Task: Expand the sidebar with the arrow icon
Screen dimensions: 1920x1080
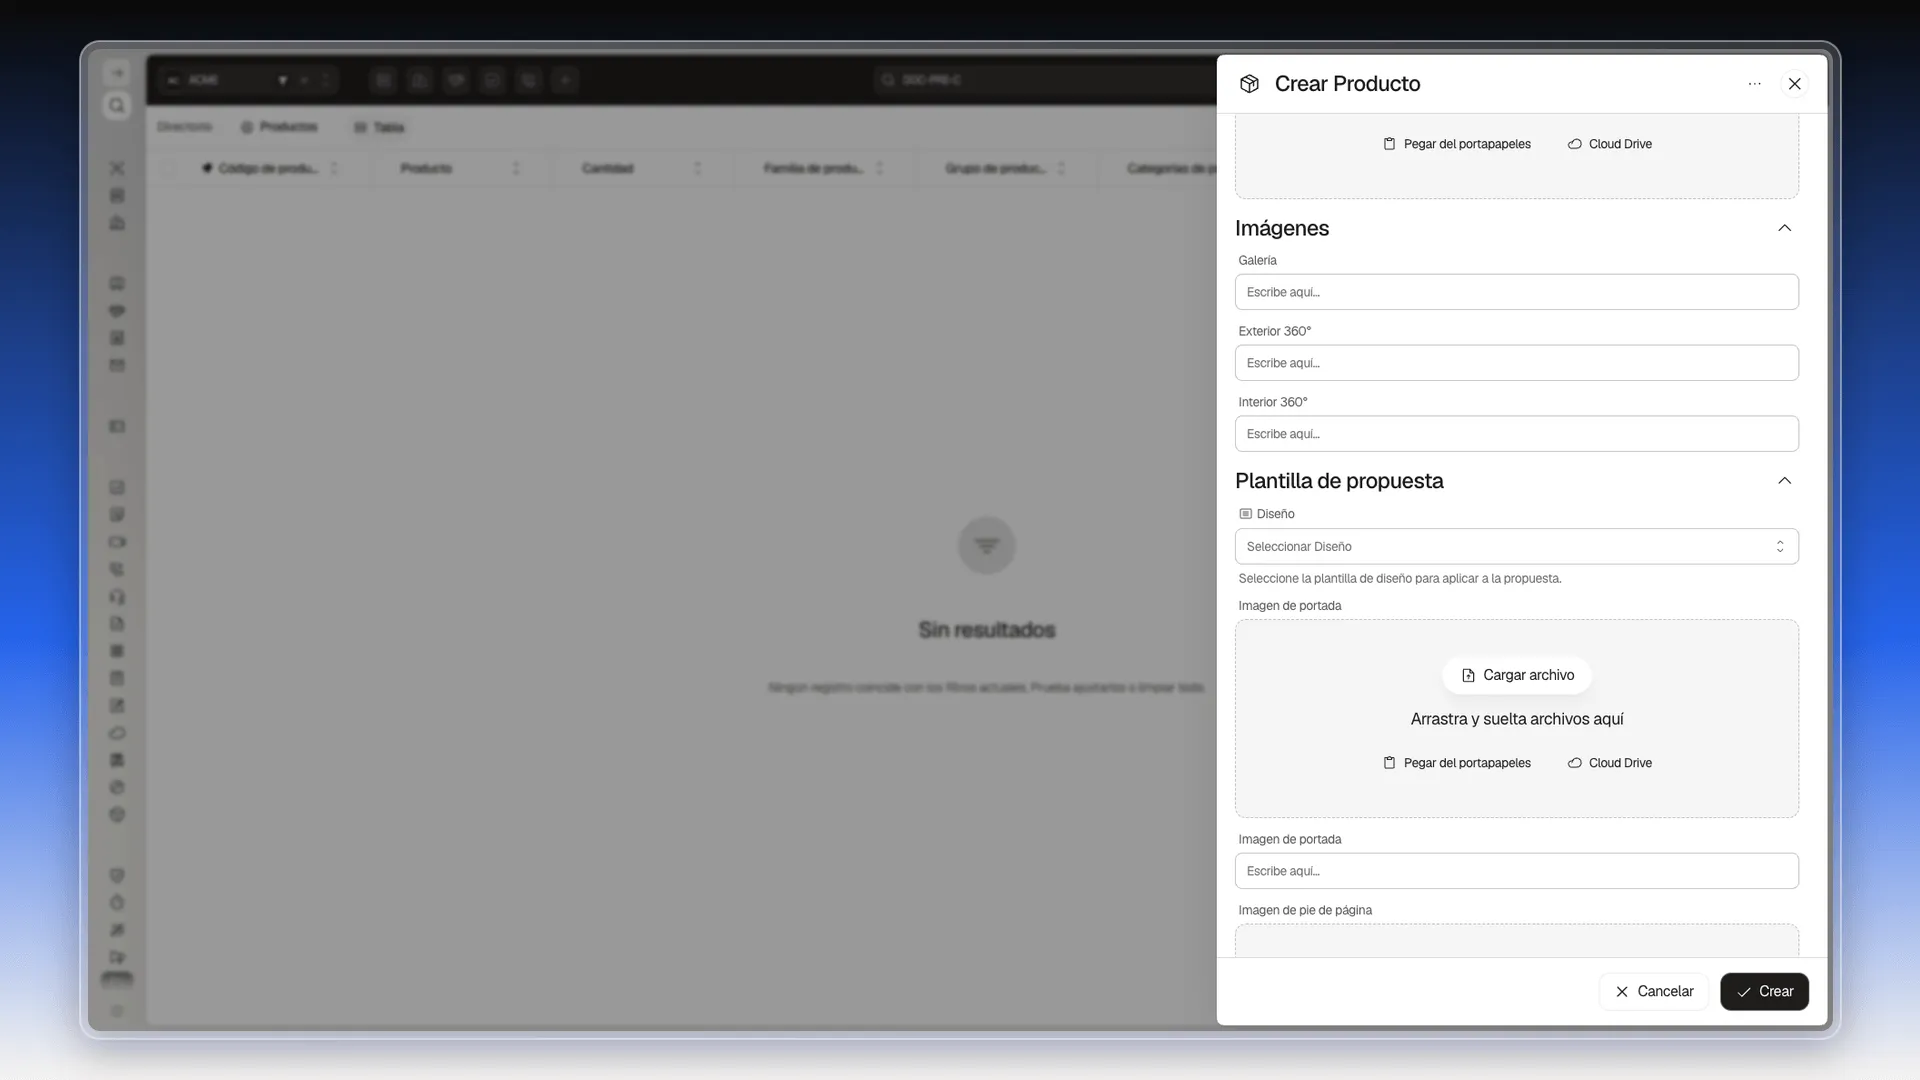Action: (x=117, y=73)
